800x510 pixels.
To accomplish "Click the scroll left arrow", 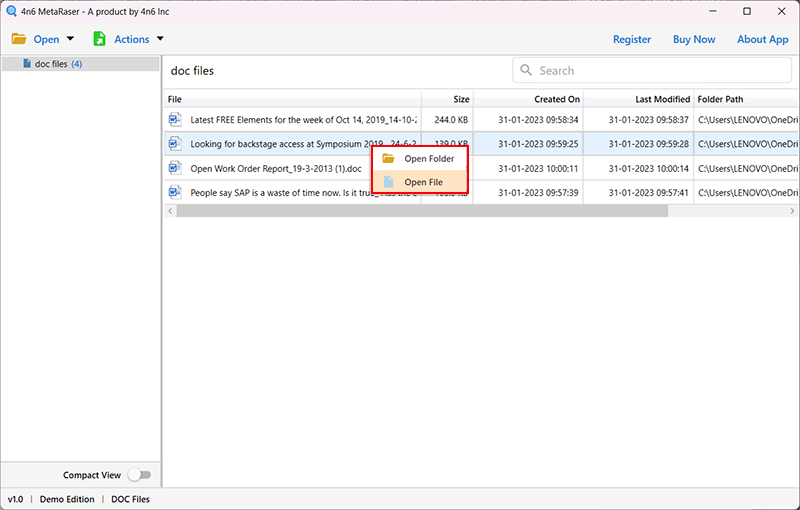I will point(170,211).
